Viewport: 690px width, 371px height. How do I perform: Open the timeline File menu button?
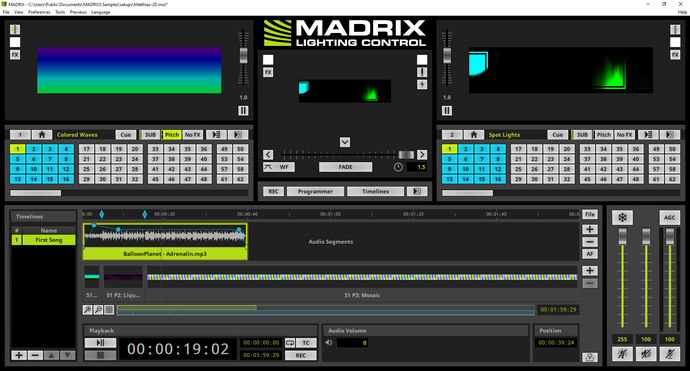(590, 214)
